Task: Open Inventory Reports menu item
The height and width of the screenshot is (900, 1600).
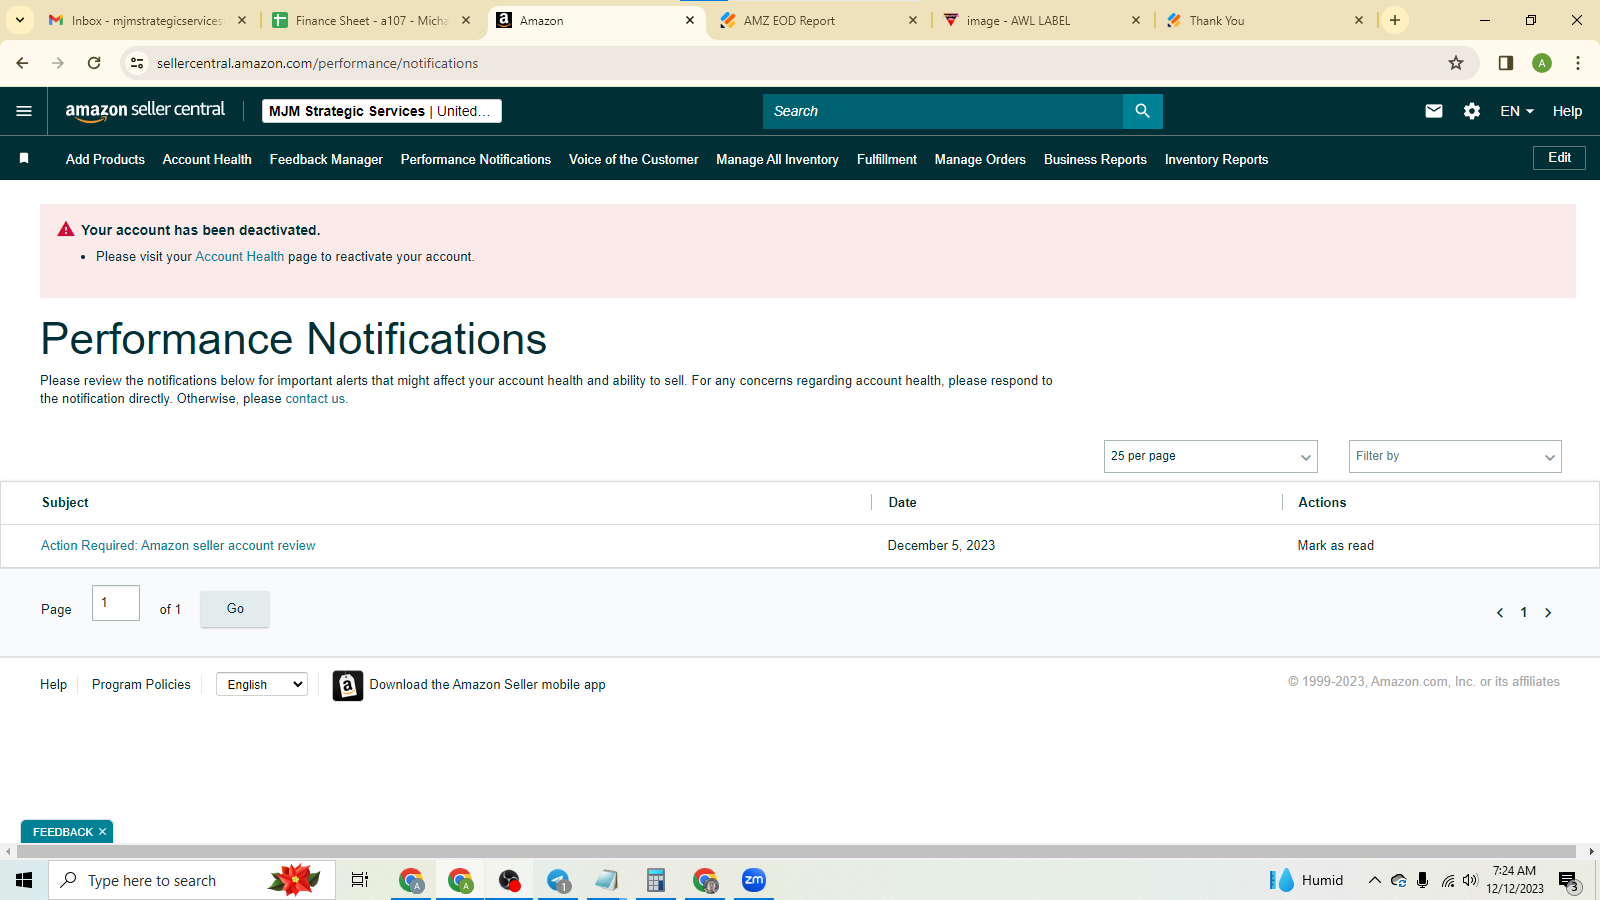Action: pos(1216,159)
